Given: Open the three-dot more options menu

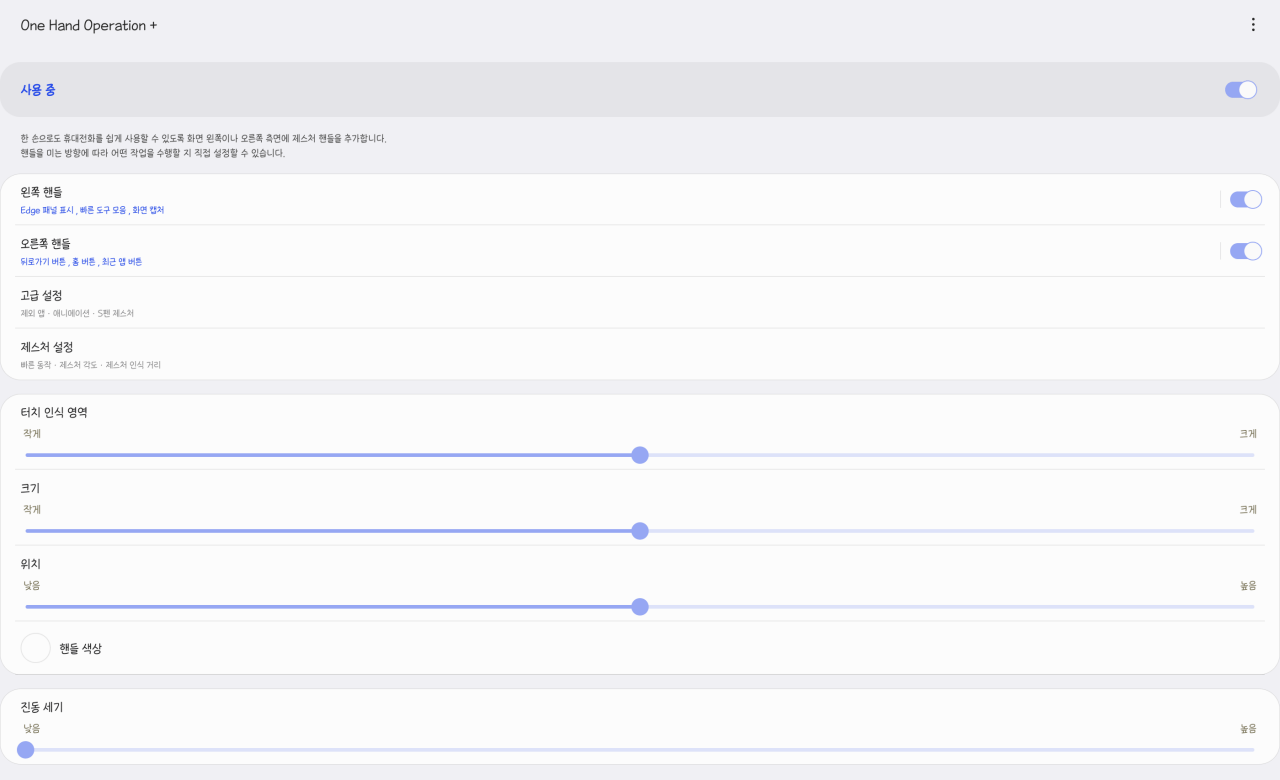Looking at the screenshot, I should click(x=1253, y=25).
